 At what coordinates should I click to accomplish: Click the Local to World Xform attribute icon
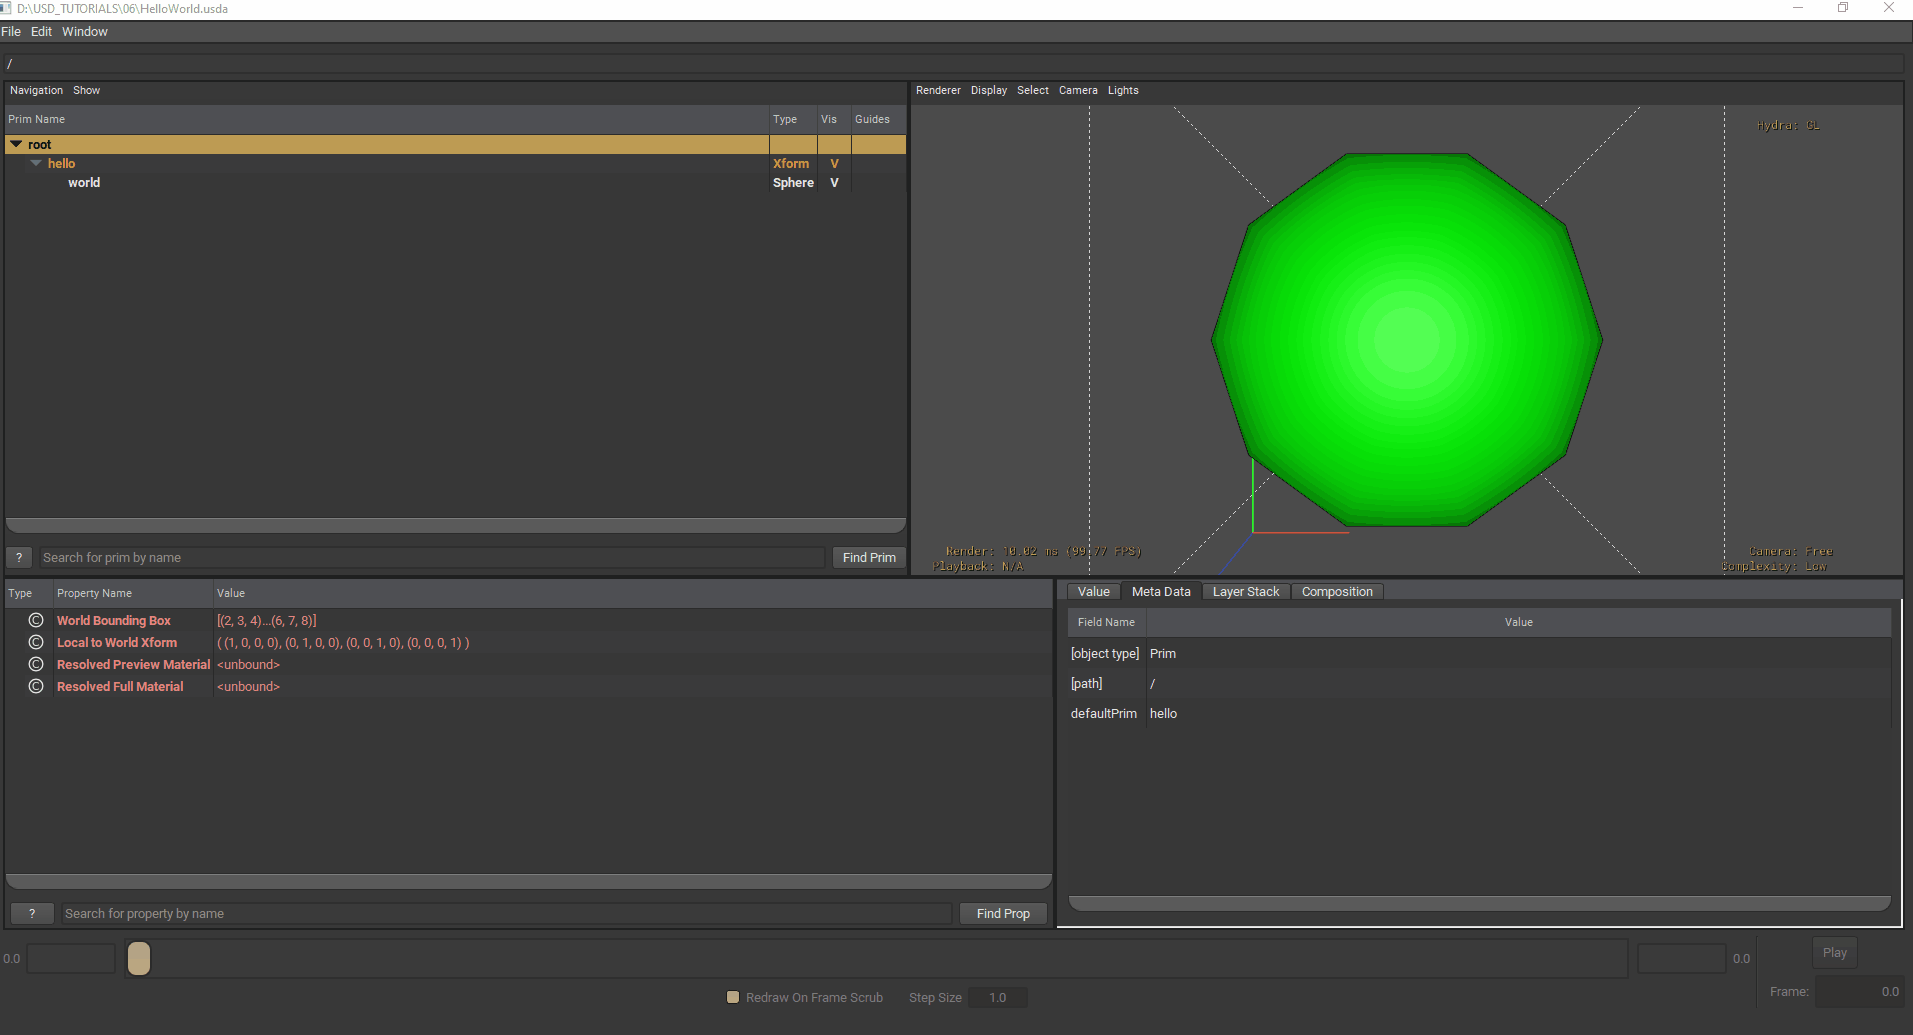pyautogui.click(x=36, y=642)
